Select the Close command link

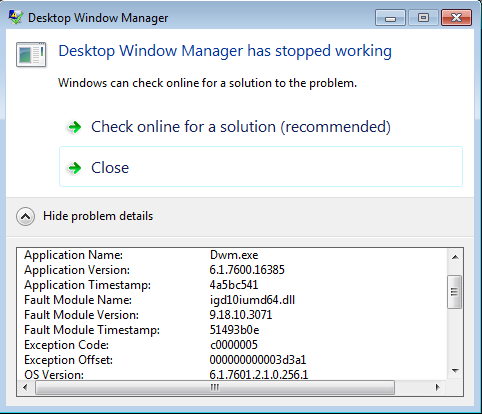tap(261, 167)
